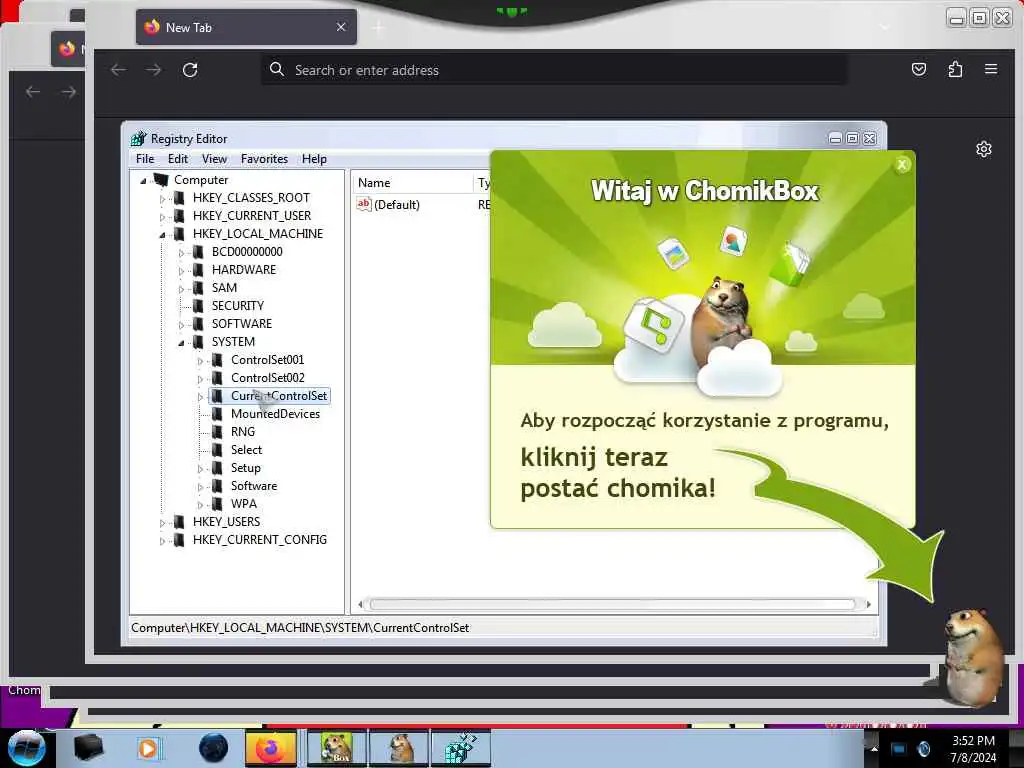Close the New Tab tab
1024x768 pixels.
pos(341,27)
